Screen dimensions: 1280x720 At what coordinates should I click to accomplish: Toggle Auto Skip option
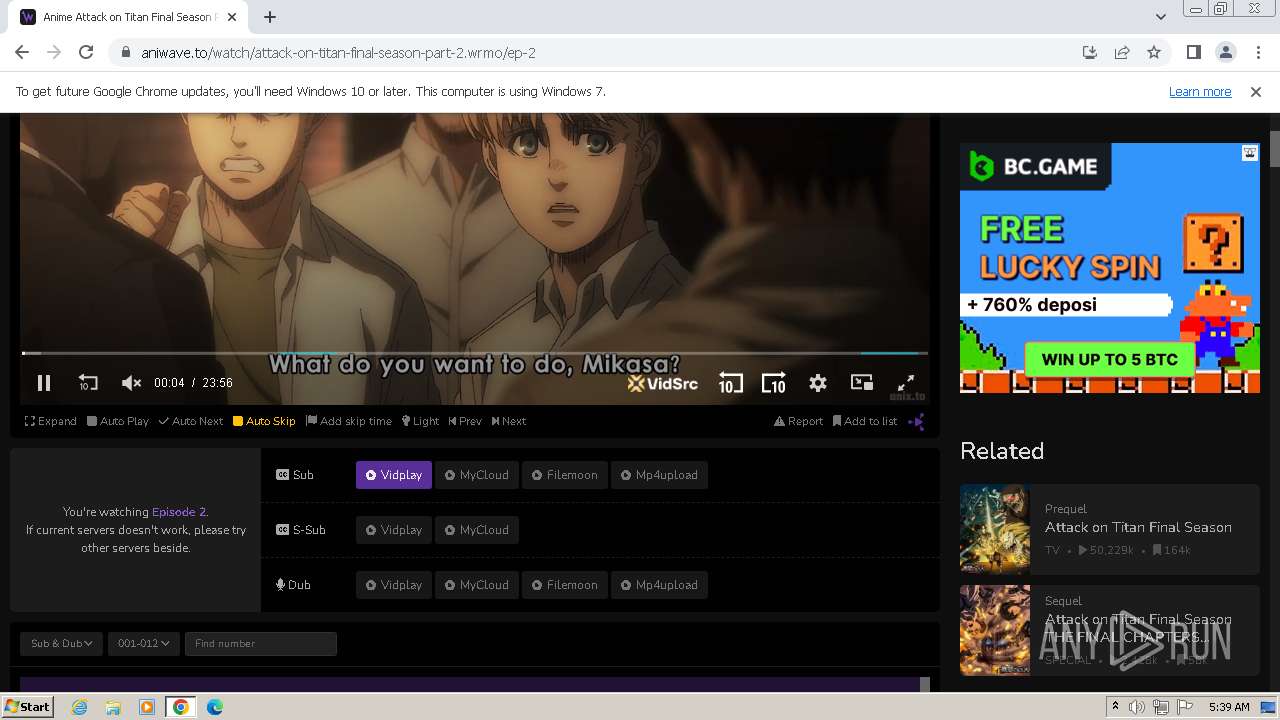264,421
